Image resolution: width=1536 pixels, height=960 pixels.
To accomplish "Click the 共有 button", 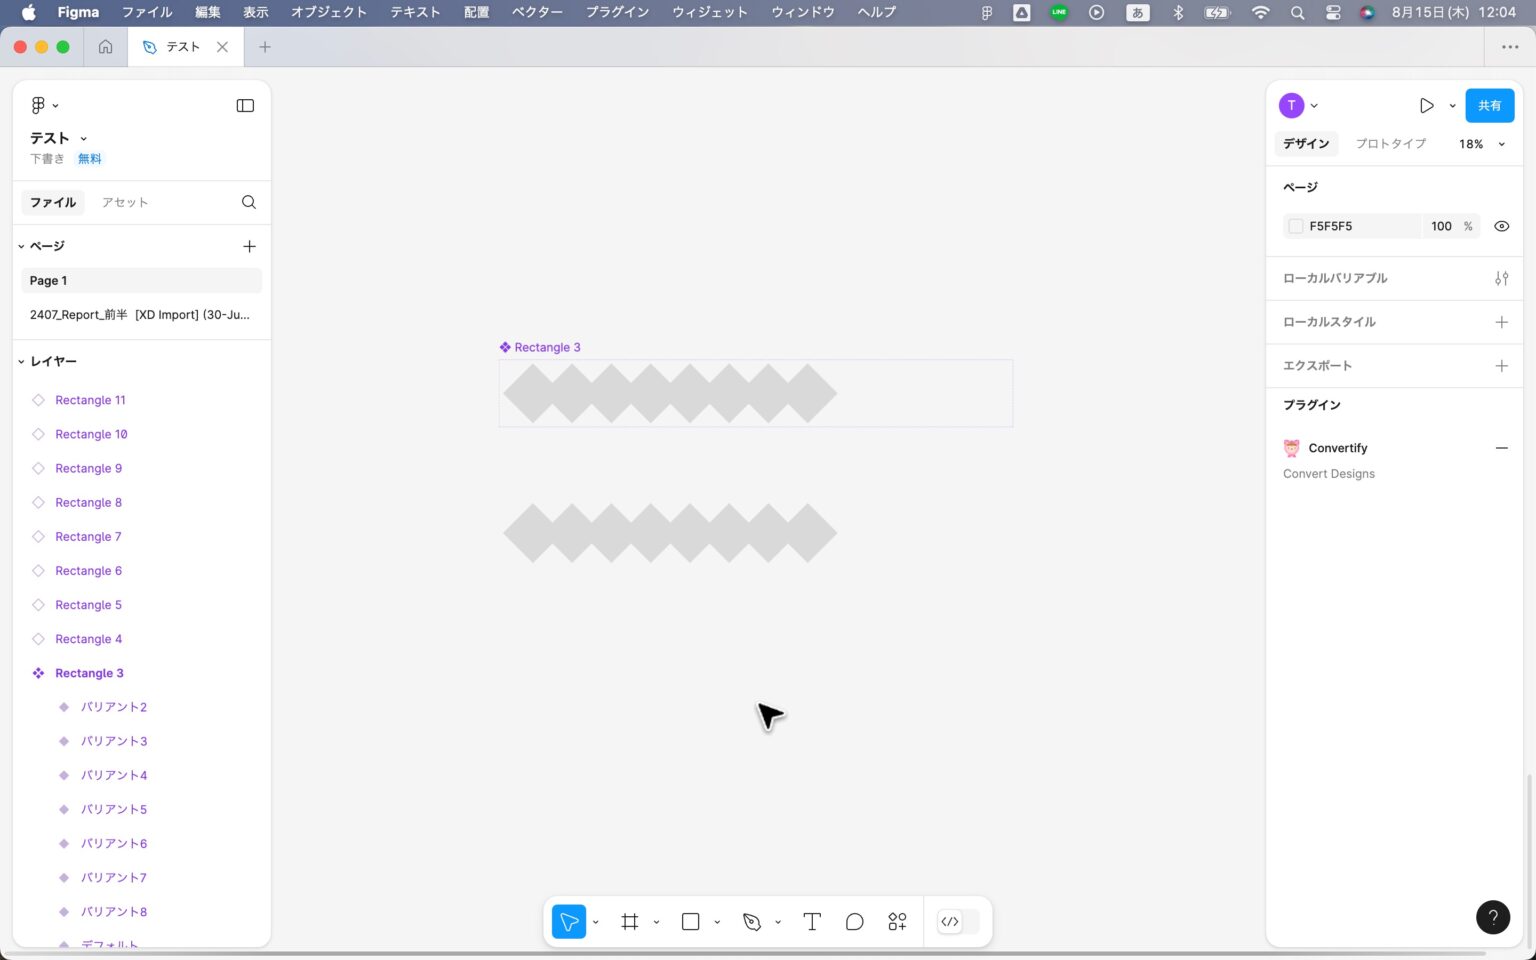I will click(1489, 105).
